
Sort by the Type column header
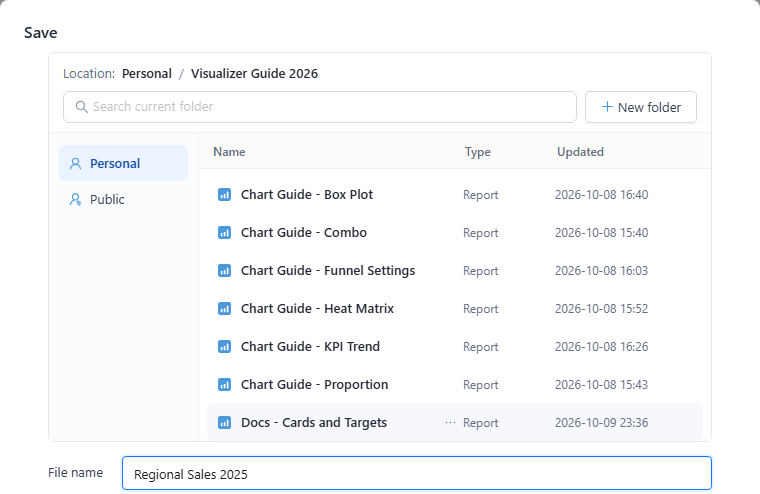pyautogui.click(x=478, y=152)
